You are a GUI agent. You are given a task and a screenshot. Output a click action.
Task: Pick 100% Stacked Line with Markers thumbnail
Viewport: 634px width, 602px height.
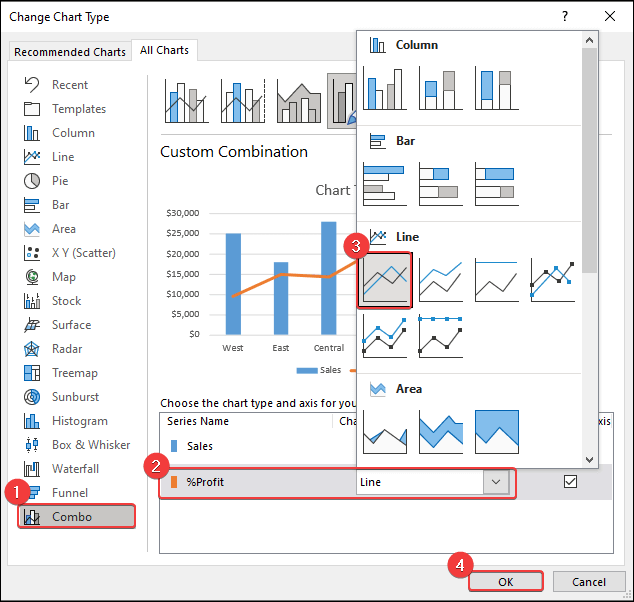(441, 336)
